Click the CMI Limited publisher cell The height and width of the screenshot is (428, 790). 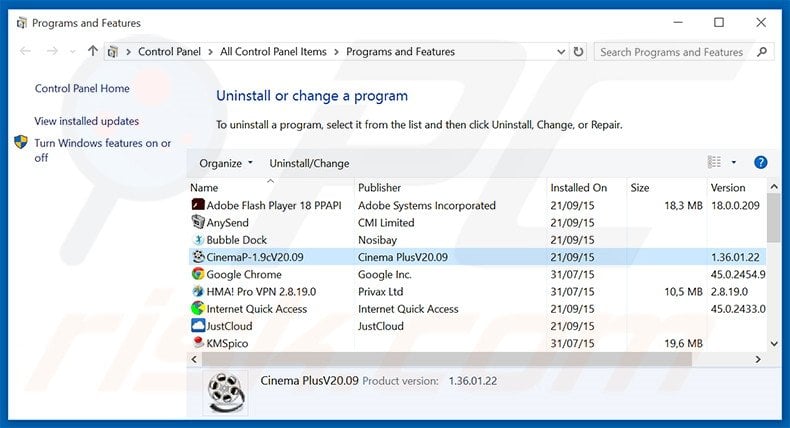click(x=386, y=222)
